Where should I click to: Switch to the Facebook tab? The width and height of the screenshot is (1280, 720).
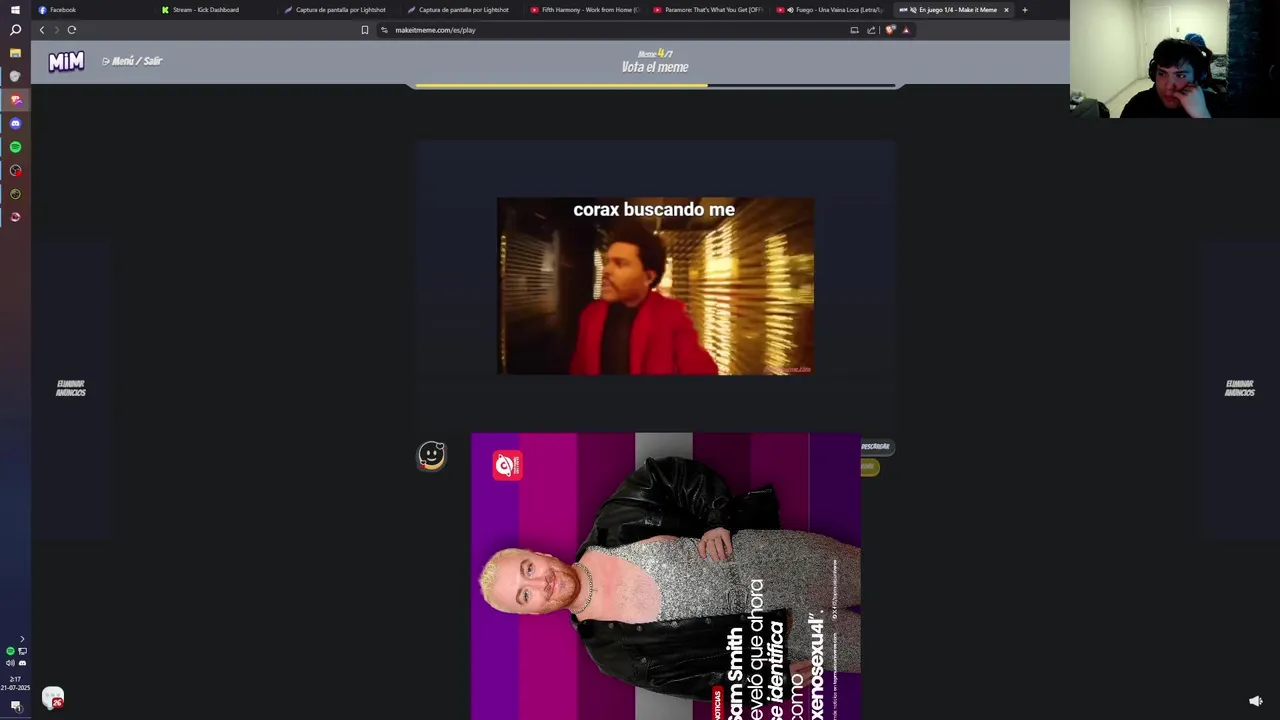coord(90,10)
